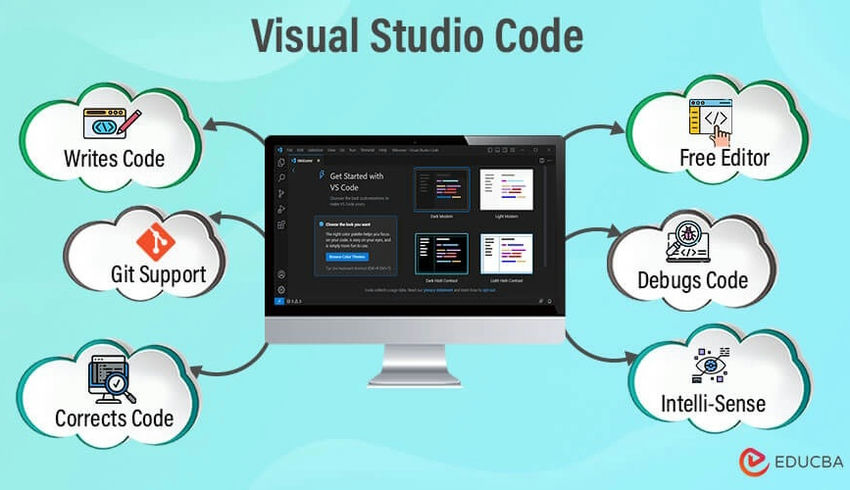This screenshot has height=490, width=850.
Task: Open the Run and Debug view icon
Action: coord(281,209)
